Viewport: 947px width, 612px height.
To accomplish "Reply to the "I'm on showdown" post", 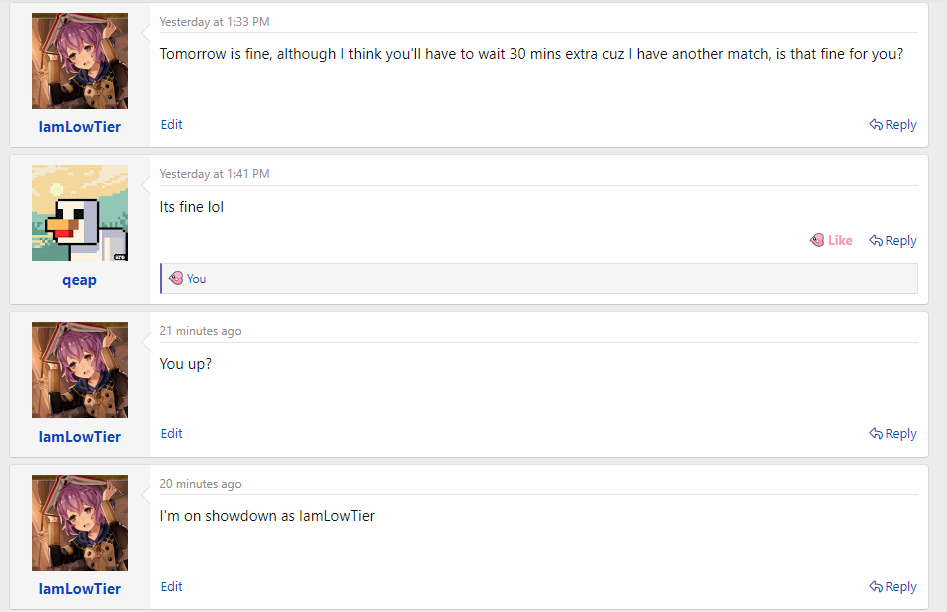I will [893, 587].
